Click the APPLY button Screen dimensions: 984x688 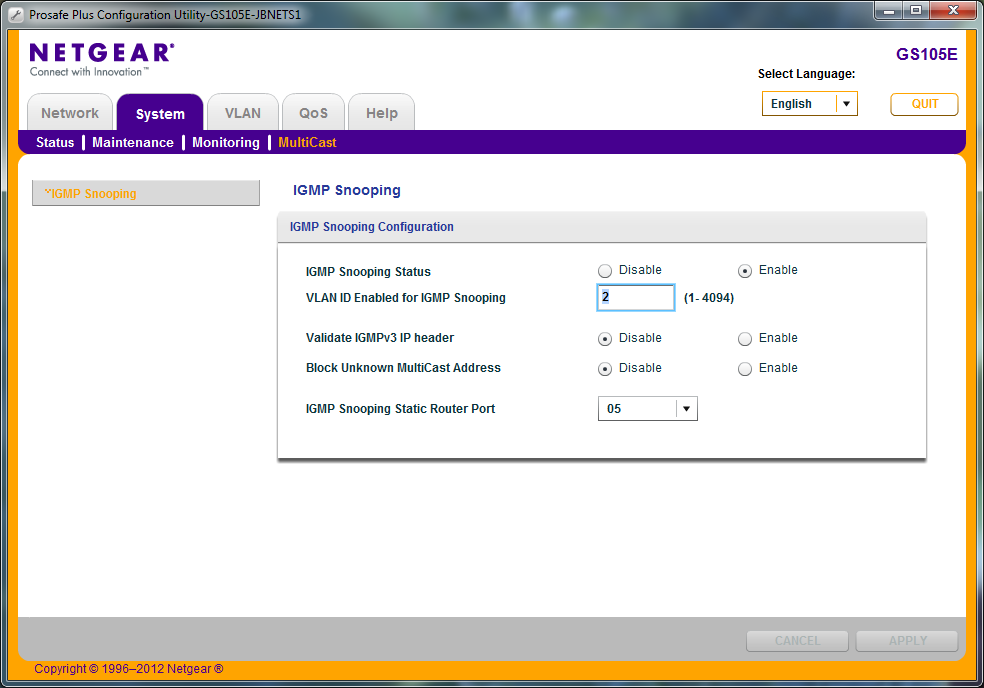907,641
